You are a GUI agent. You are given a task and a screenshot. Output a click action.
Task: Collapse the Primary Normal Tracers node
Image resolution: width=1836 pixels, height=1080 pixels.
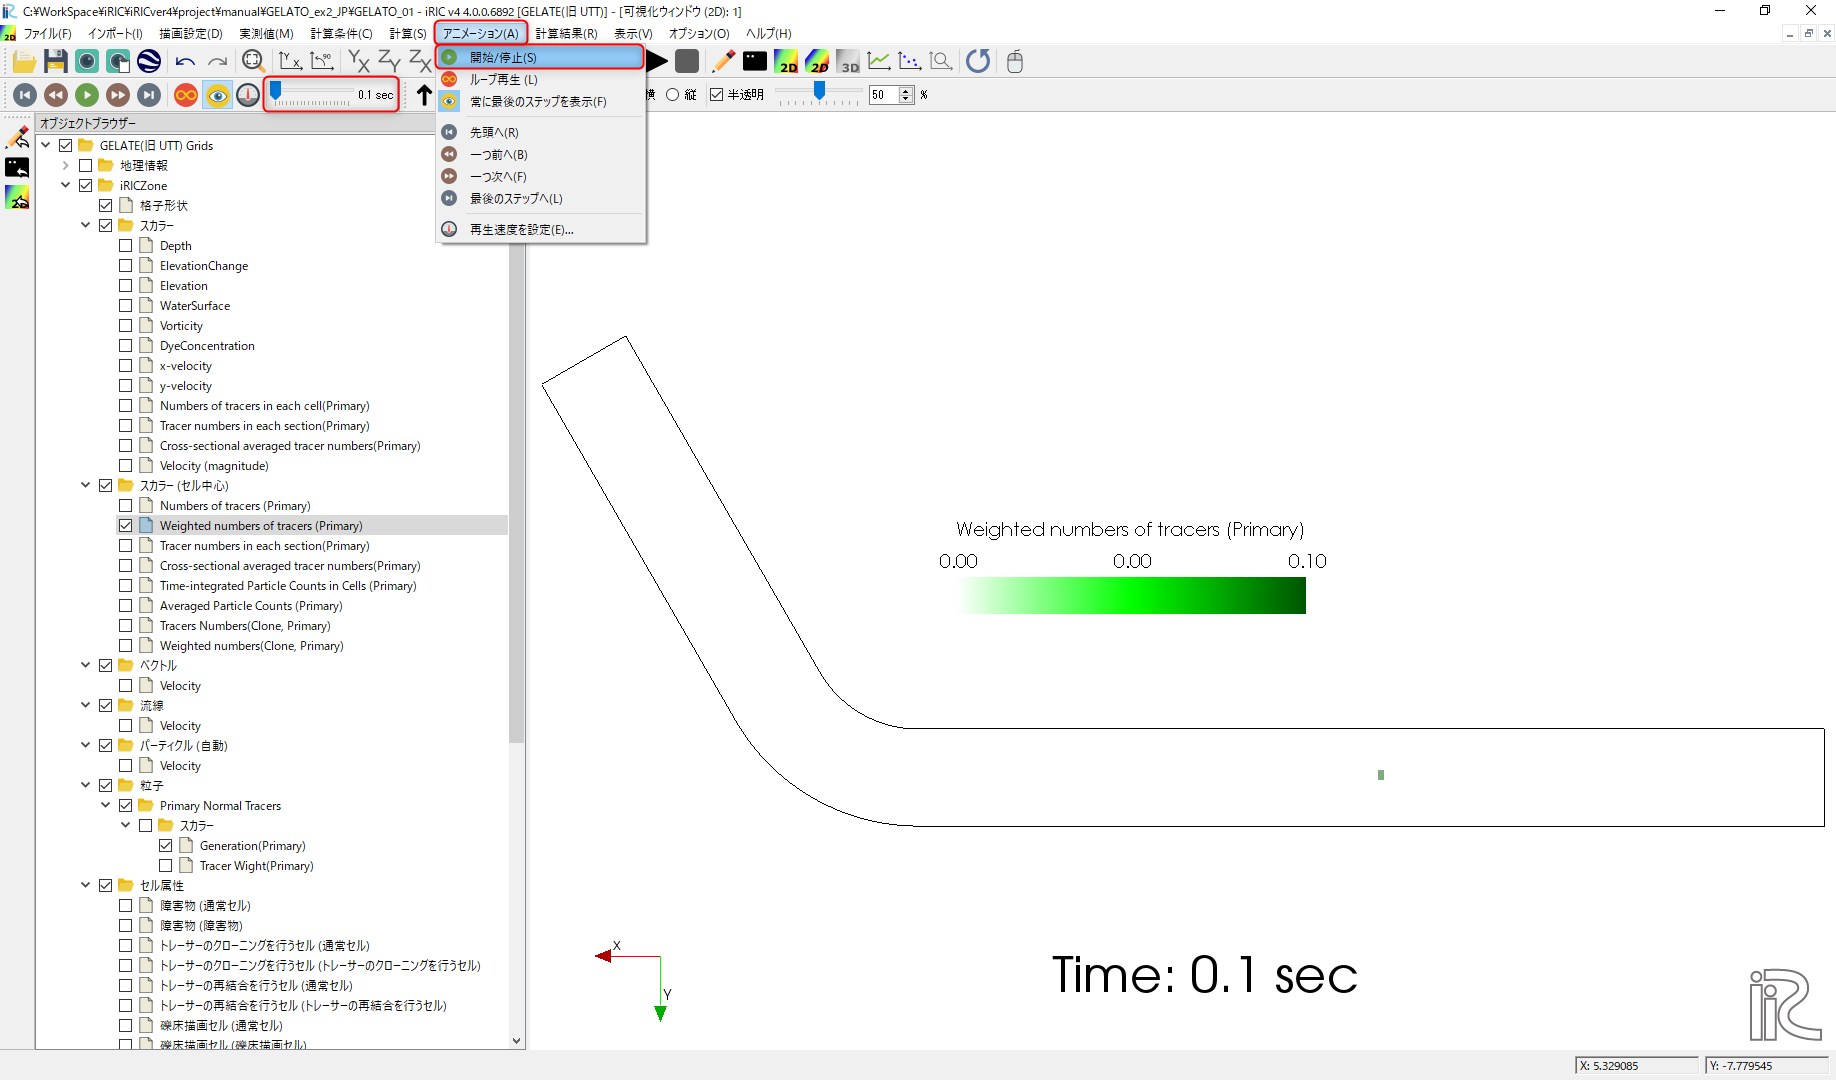[106, 805]
